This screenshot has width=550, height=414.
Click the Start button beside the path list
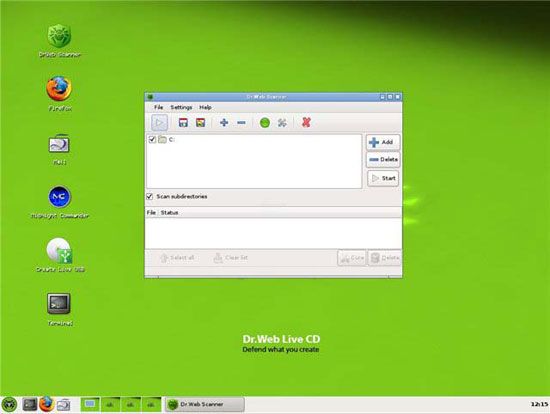click(383, 178)
